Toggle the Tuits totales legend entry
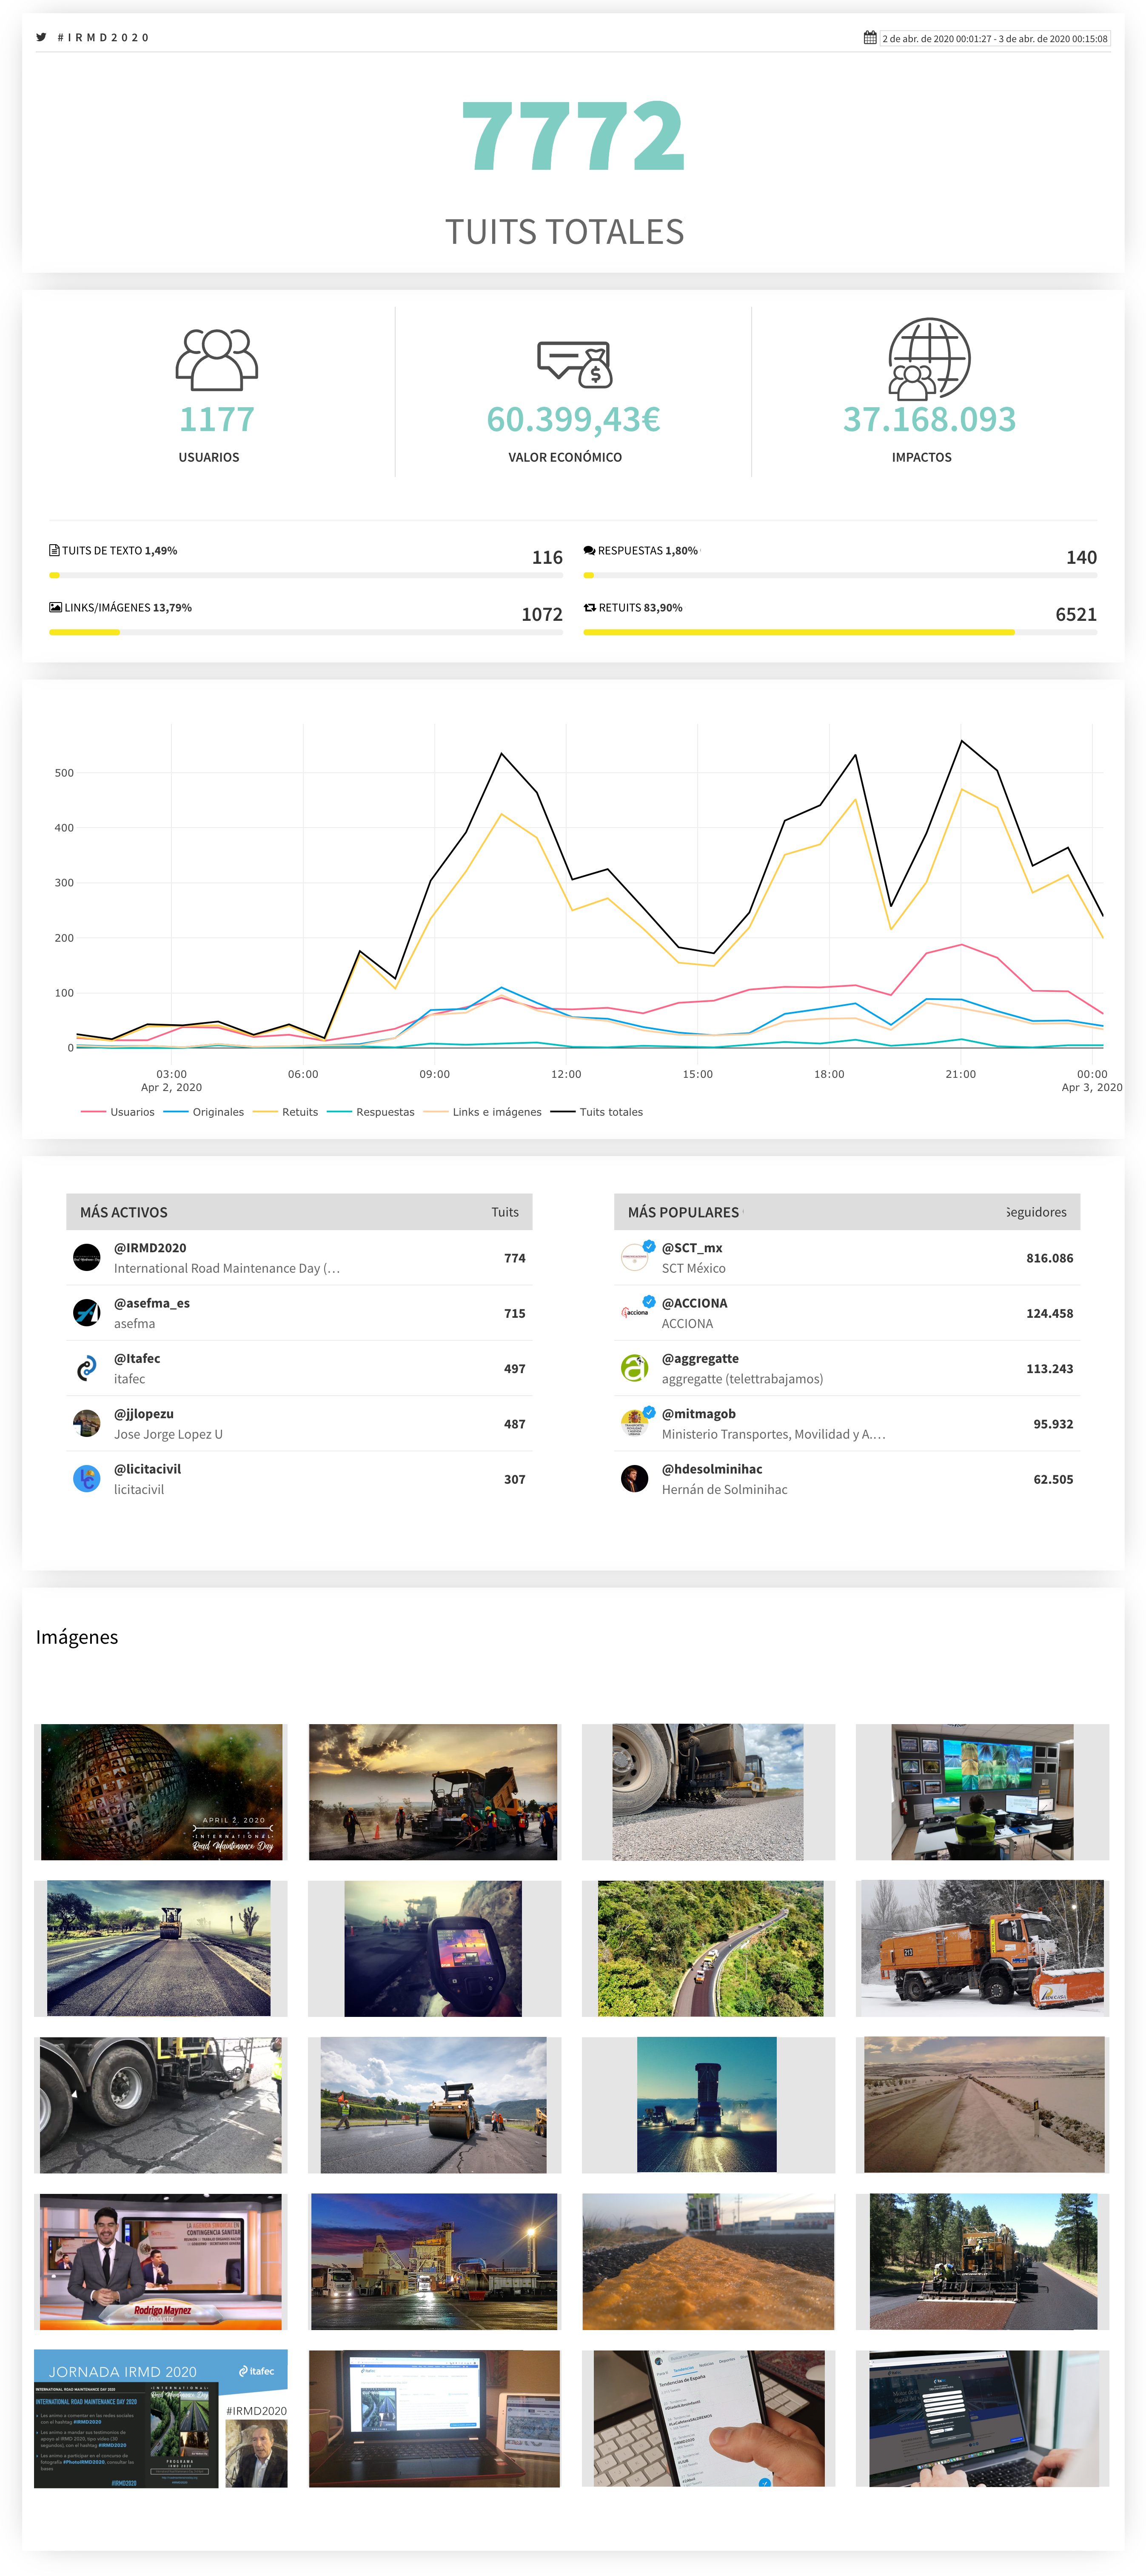This screenshot has width=1146, height=2576. pos(596,1112)
